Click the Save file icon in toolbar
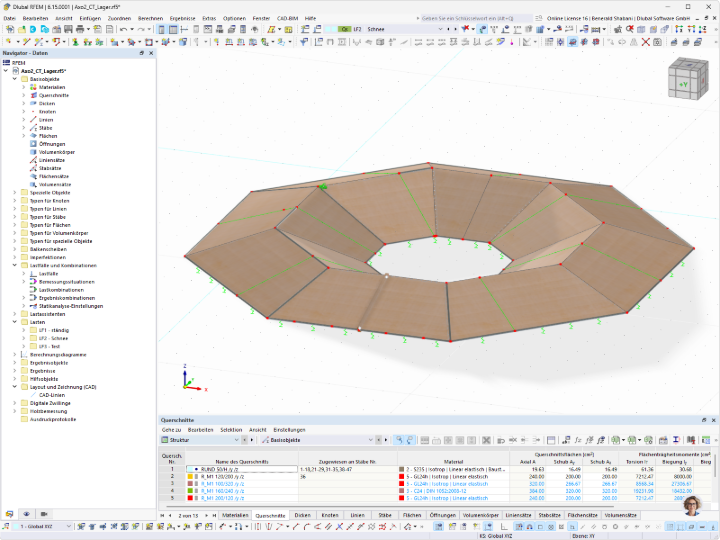Image resolution: width=720 pixels, height=540 pixels. (68, 29)
